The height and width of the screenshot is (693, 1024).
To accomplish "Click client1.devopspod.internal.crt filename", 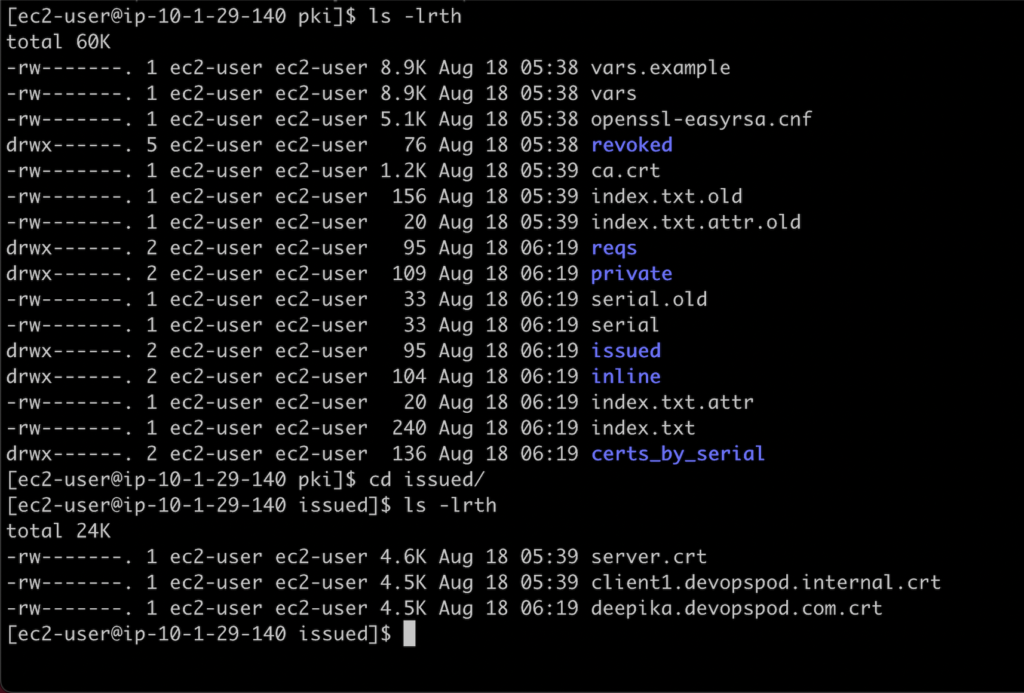I will pos(765,583).
